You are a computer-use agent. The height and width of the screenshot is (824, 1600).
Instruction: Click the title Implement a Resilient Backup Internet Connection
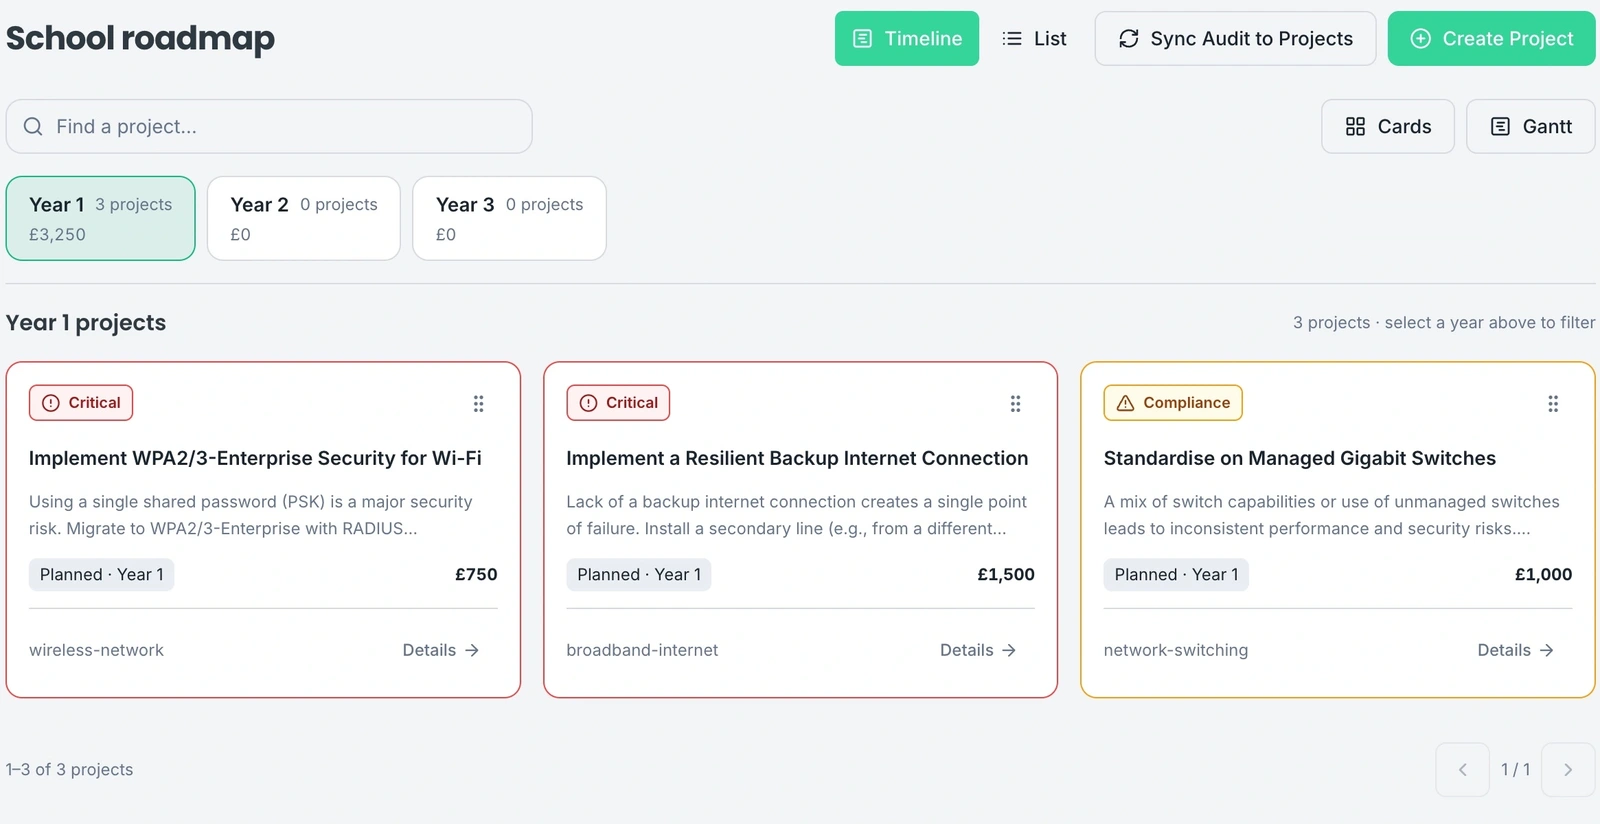click(797, 458)
